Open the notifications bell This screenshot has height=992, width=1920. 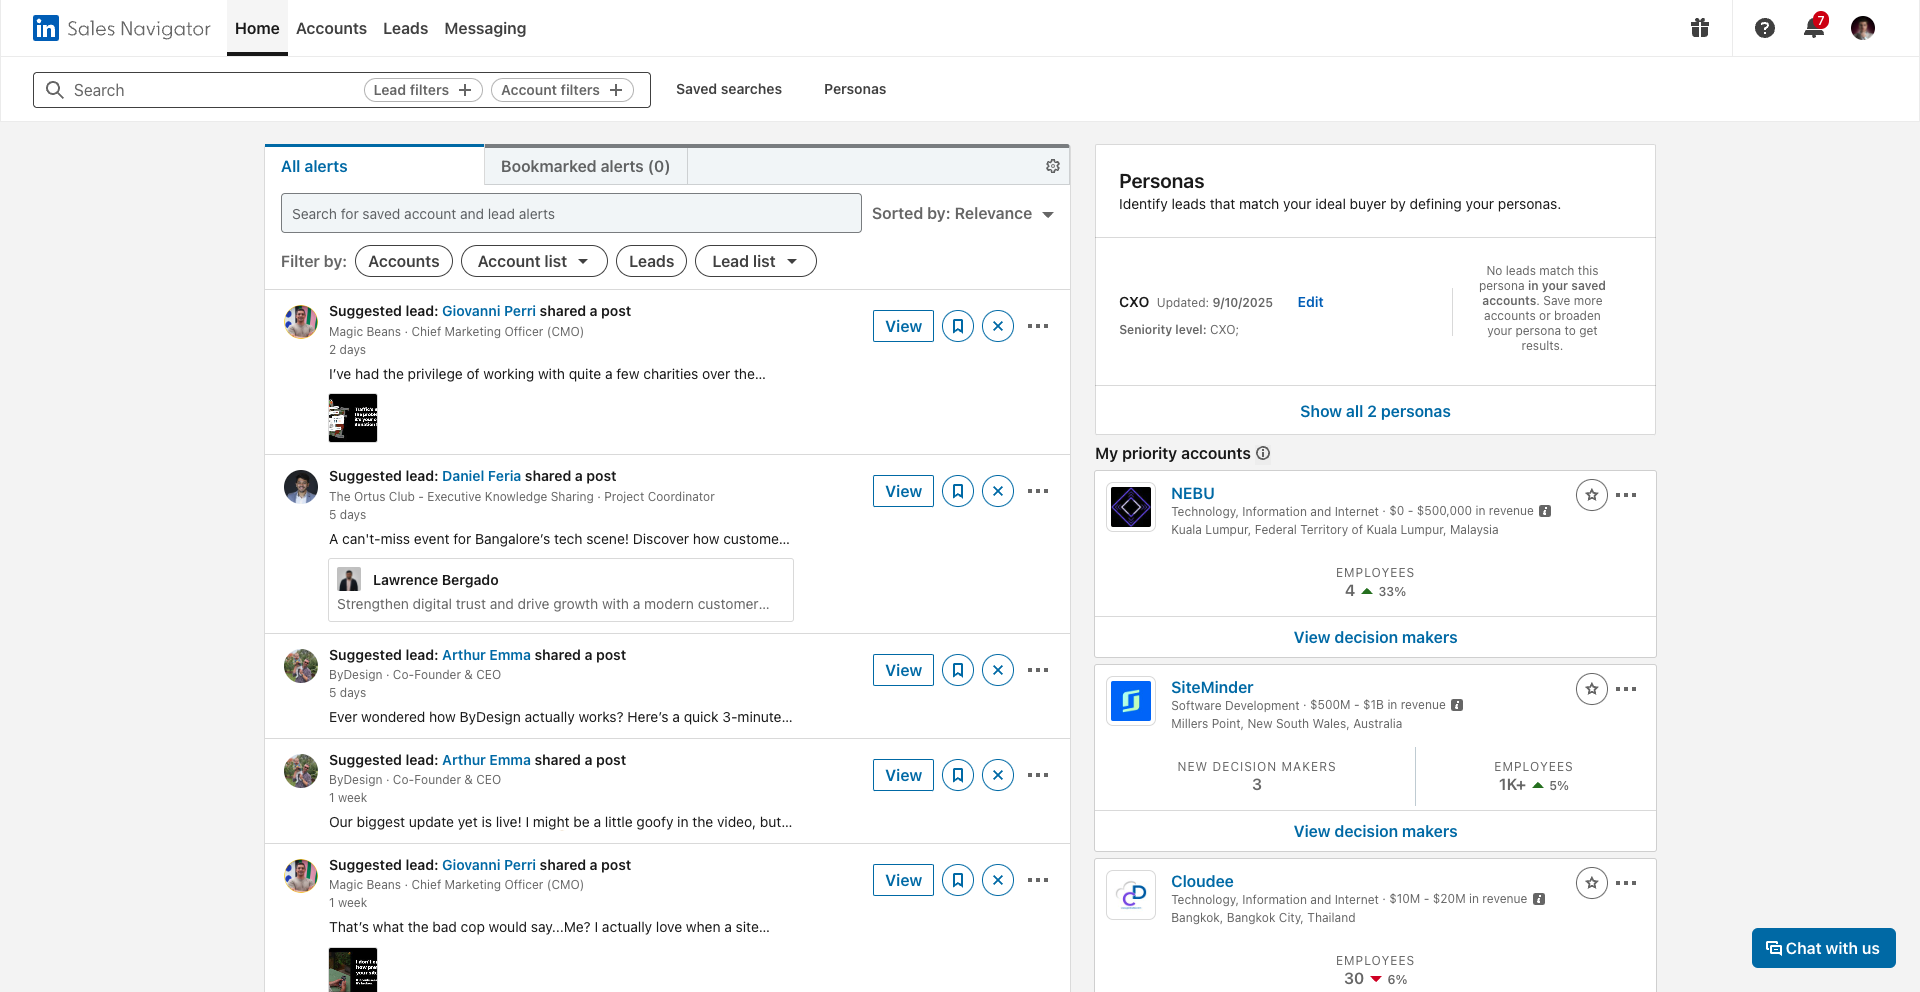tap(1813, 28)
